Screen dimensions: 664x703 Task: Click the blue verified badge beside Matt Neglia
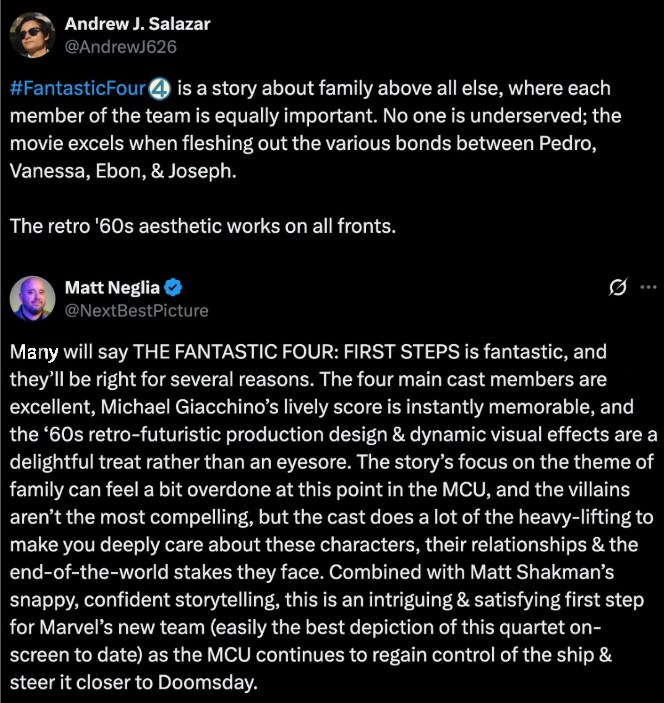tap(173, 287)
